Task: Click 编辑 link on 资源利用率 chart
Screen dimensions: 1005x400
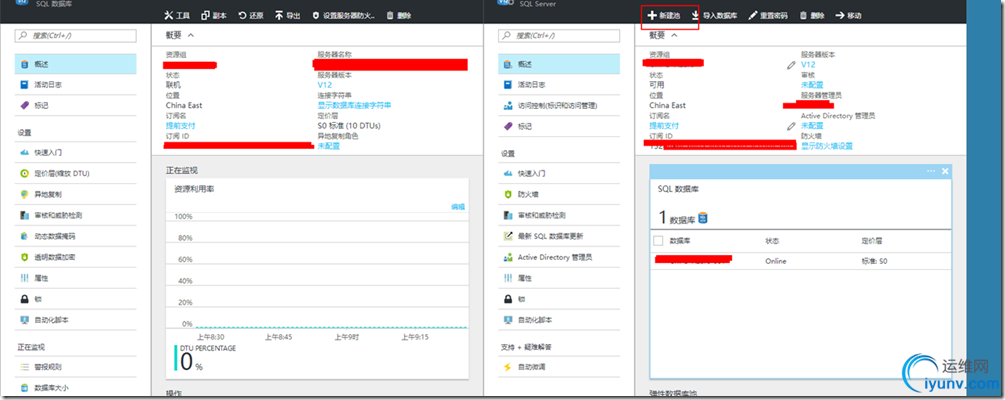Action: click(x=458, y=206)
